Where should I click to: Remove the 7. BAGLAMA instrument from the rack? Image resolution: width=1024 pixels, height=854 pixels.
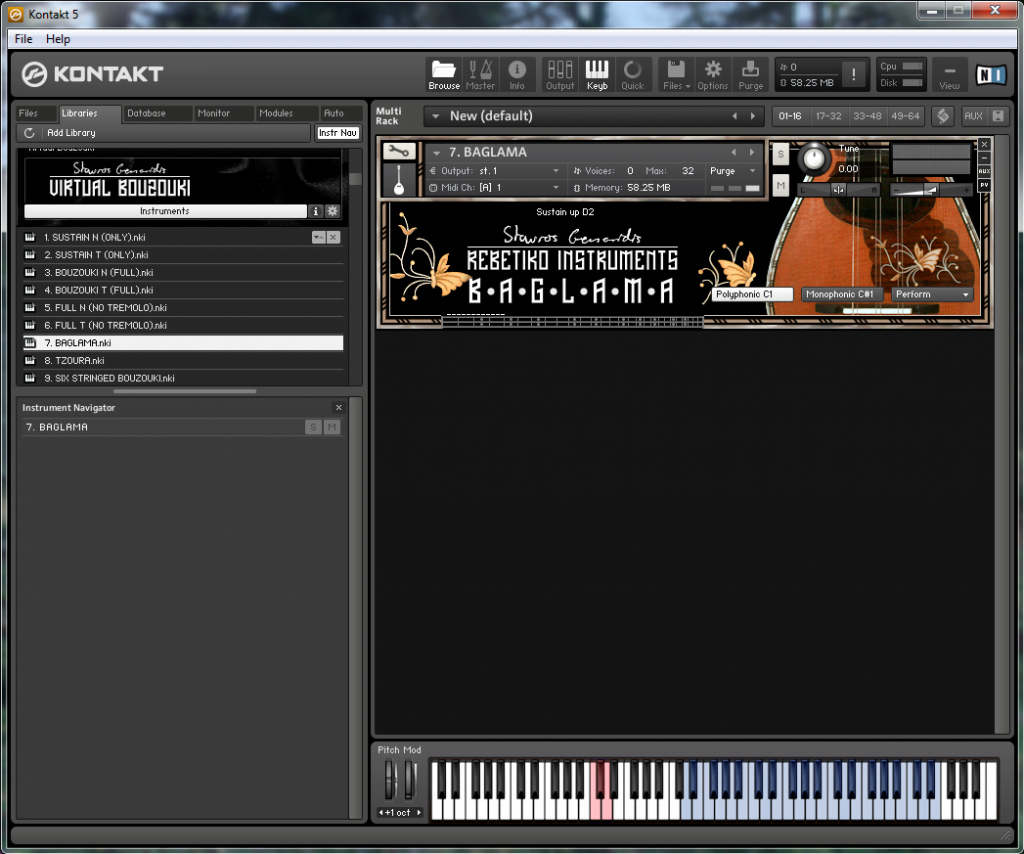click(984, 144)
